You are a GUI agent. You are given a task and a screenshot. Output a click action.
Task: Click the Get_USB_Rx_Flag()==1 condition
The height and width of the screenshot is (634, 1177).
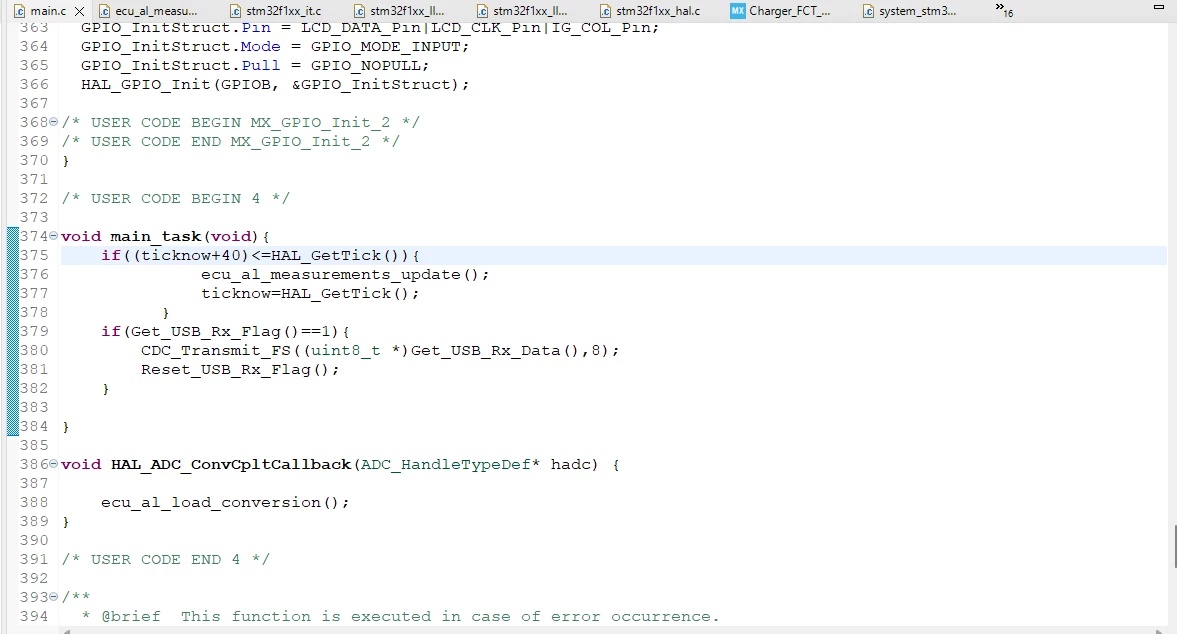(x=226, y=332)
